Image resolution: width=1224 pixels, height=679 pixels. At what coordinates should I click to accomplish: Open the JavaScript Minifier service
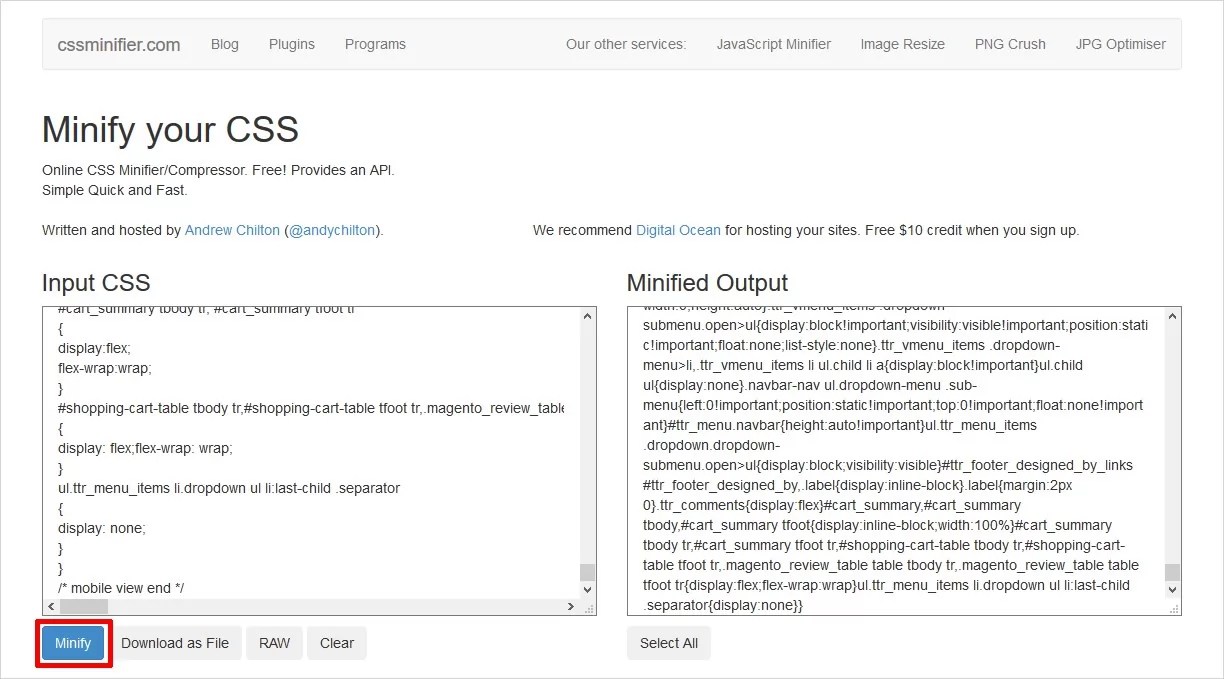(x=773, y=44)
